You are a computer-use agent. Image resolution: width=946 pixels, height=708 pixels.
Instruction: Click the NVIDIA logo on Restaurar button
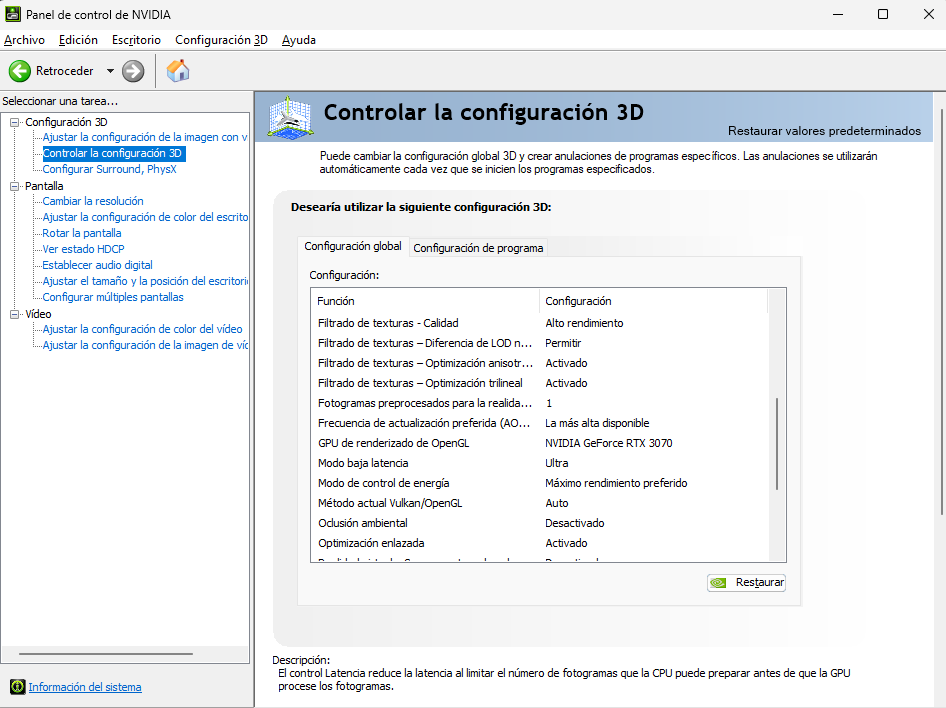(719, 583)
